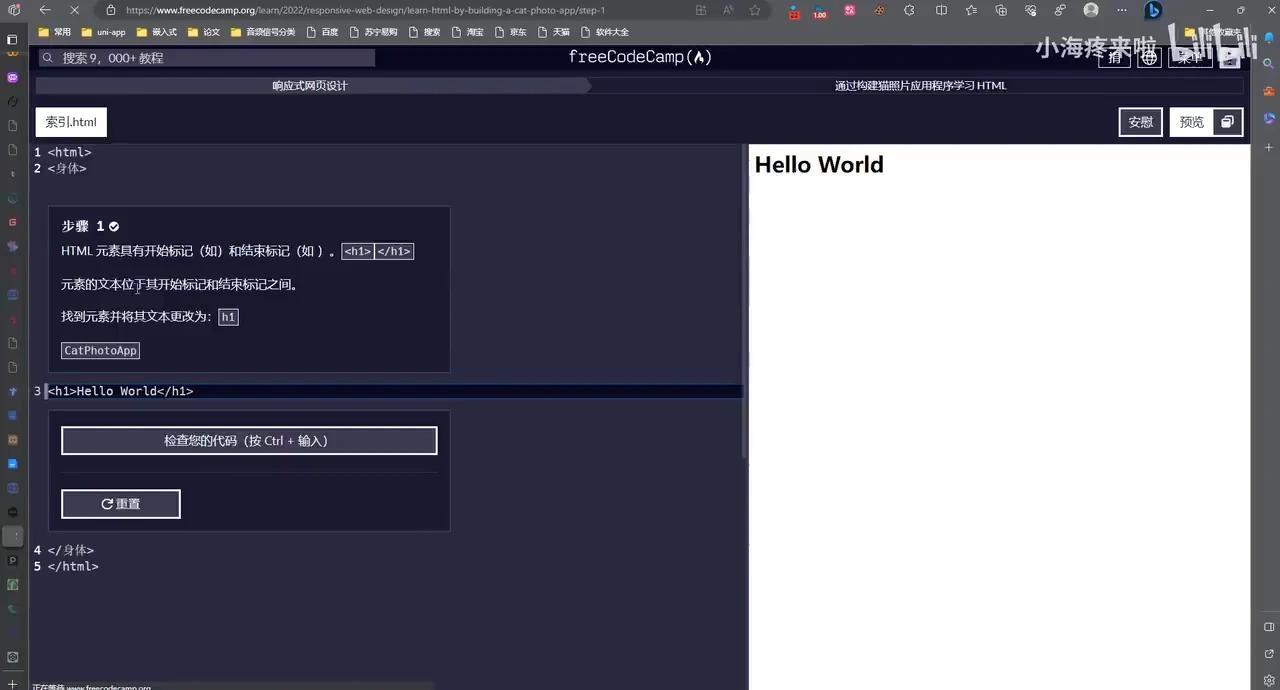The height and width of the screenshot is (690, 1280).
Task: Toggle the 安慰 console button
Action: 1140,122
